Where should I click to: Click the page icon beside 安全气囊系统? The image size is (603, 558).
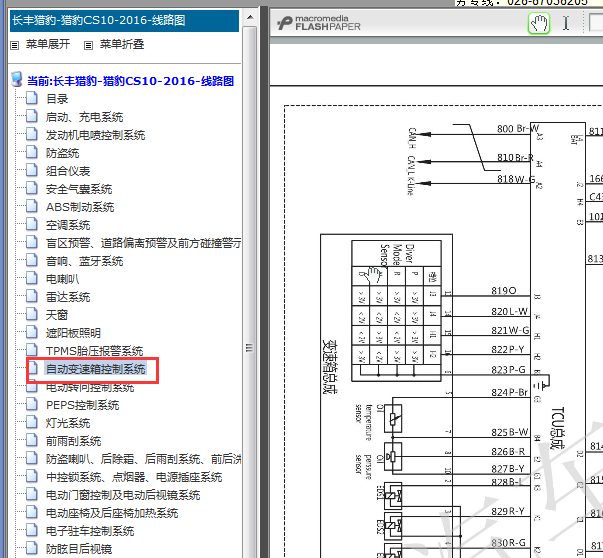(x=32, y=188)
